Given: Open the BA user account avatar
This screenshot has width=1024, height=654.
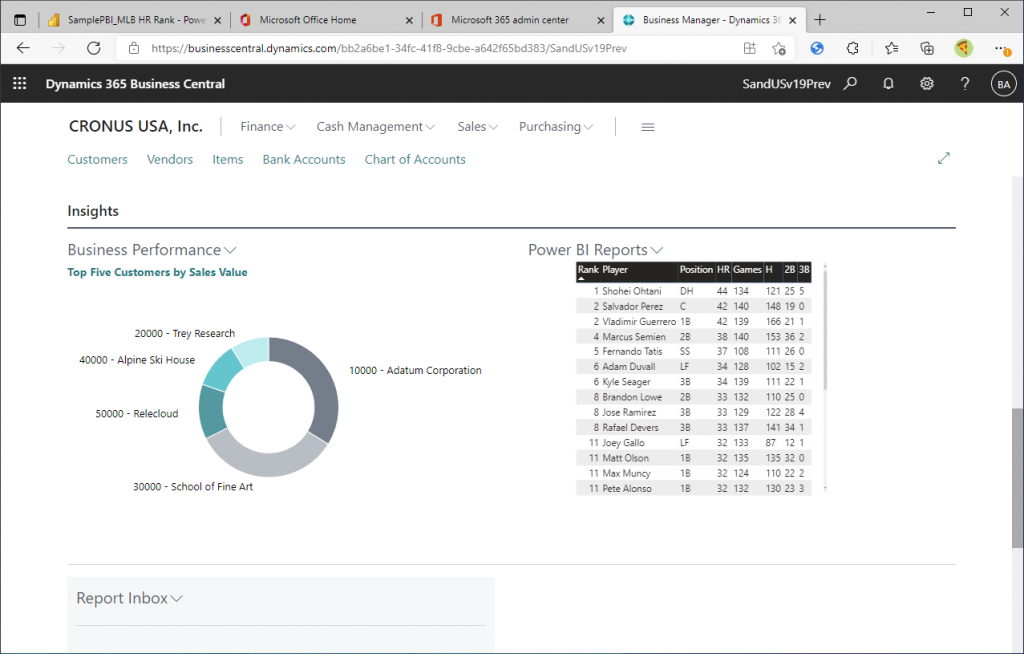Looking at the screenshot, I should 1004,84.
